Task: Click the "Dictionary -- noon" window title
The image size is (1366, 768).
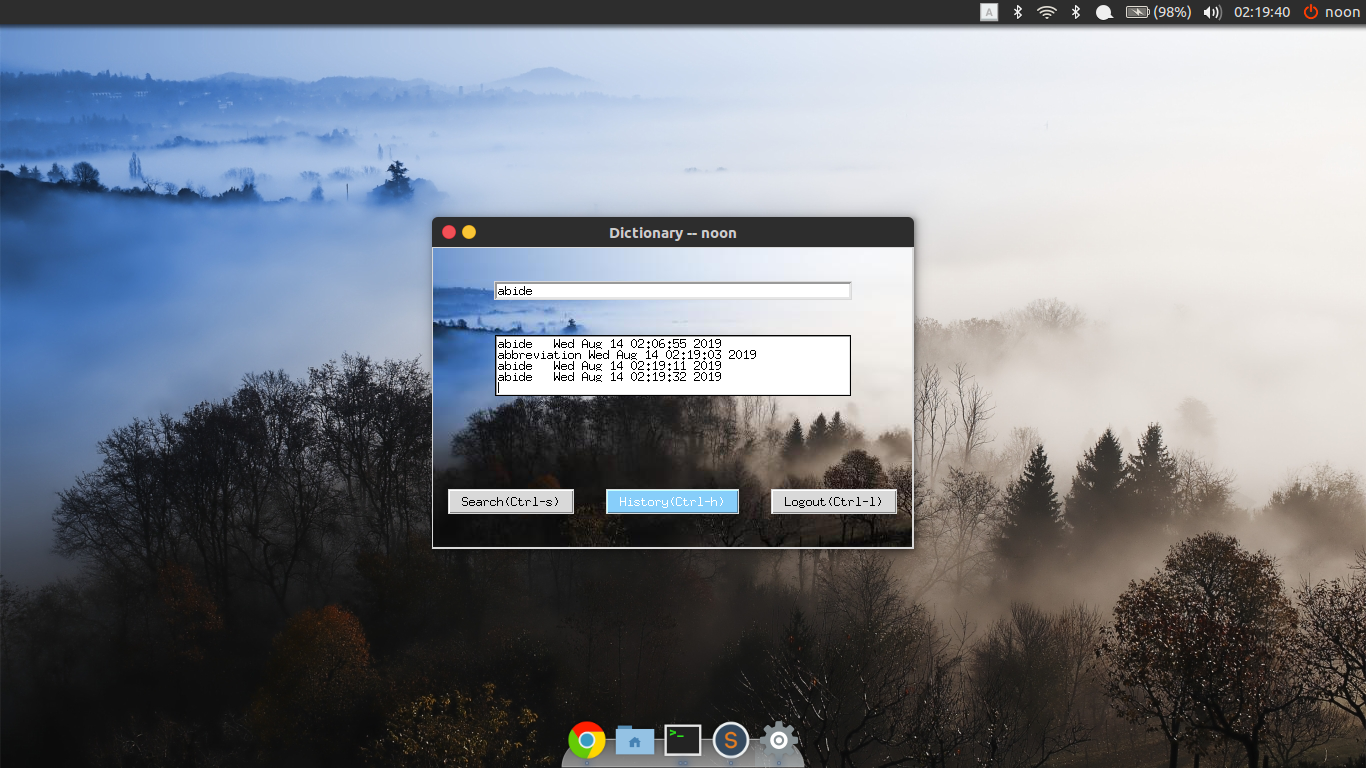Action: click(x=673, y=233)
